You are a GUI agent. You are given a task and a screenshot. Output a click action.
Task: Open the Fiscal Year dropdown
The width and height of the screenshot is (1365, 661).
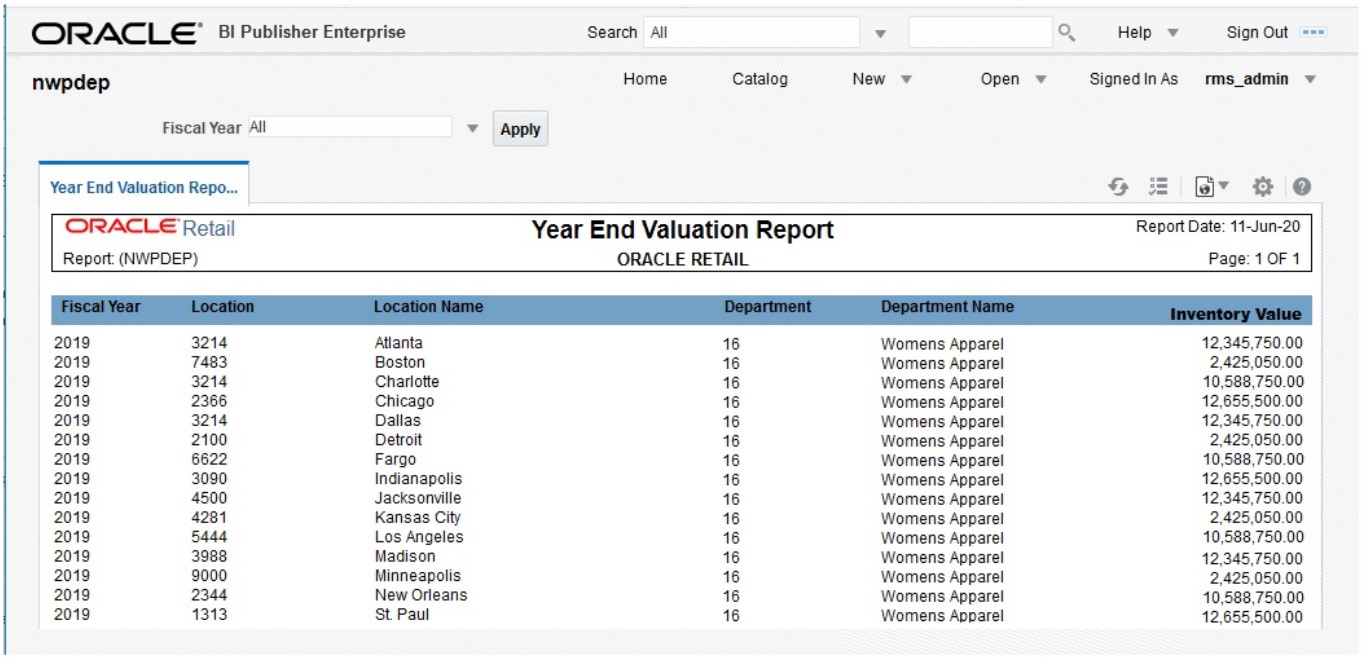pos(475,128)
